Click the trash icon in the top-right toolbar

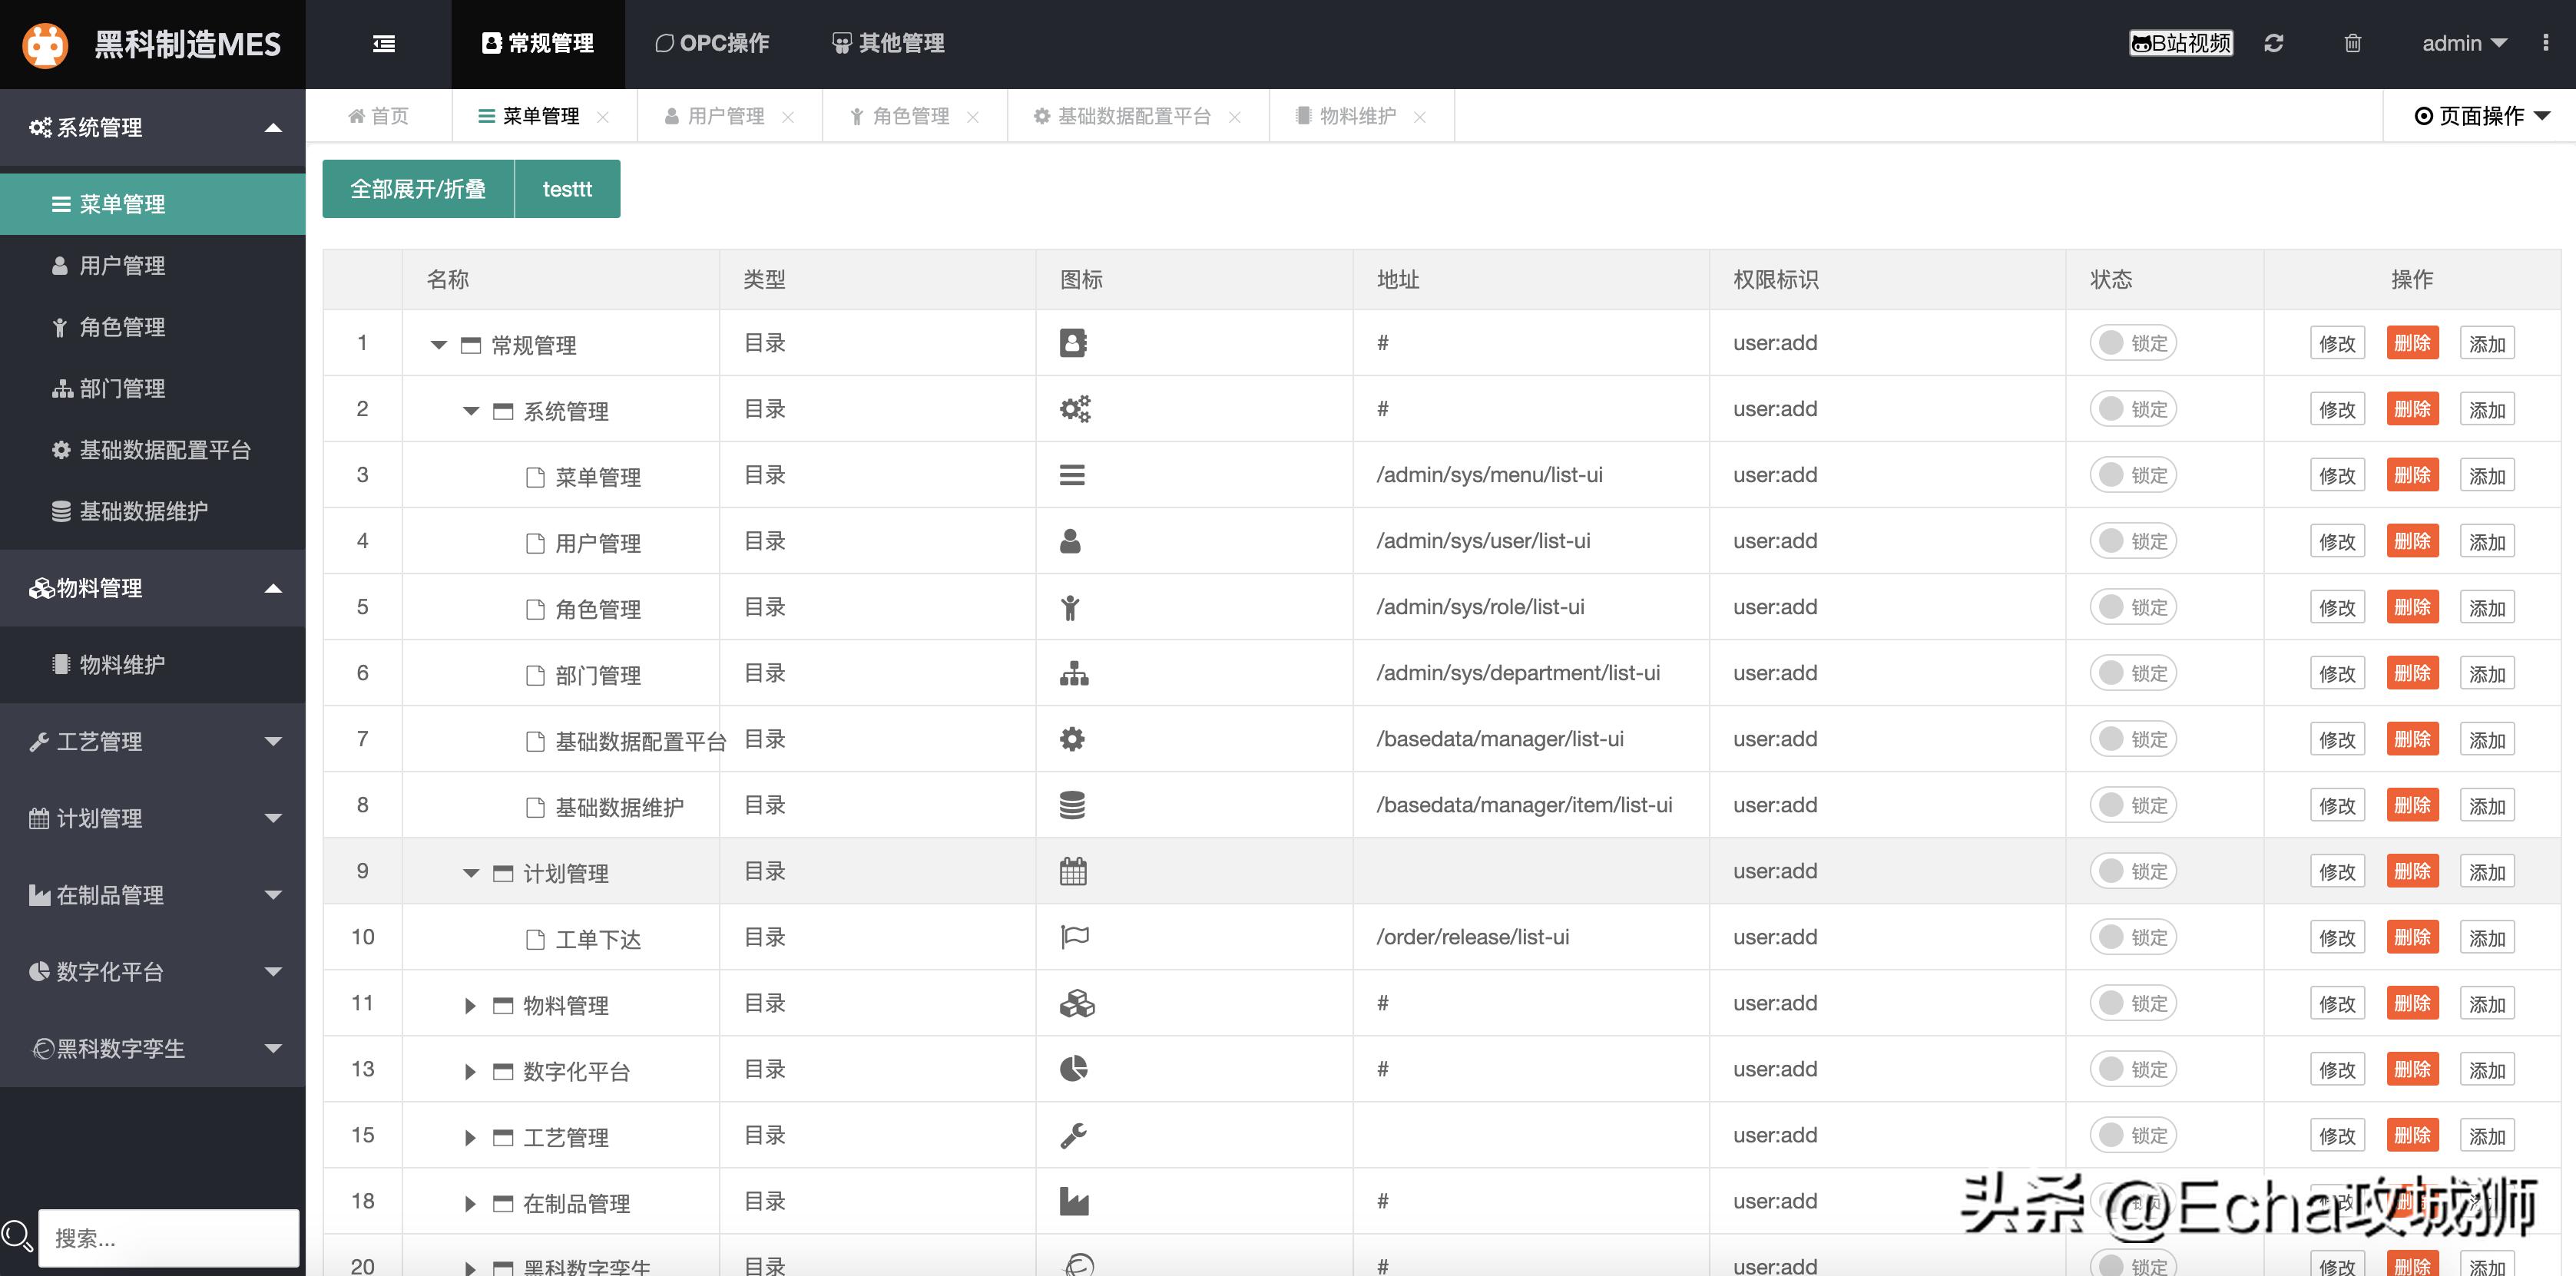point(2352,43)
